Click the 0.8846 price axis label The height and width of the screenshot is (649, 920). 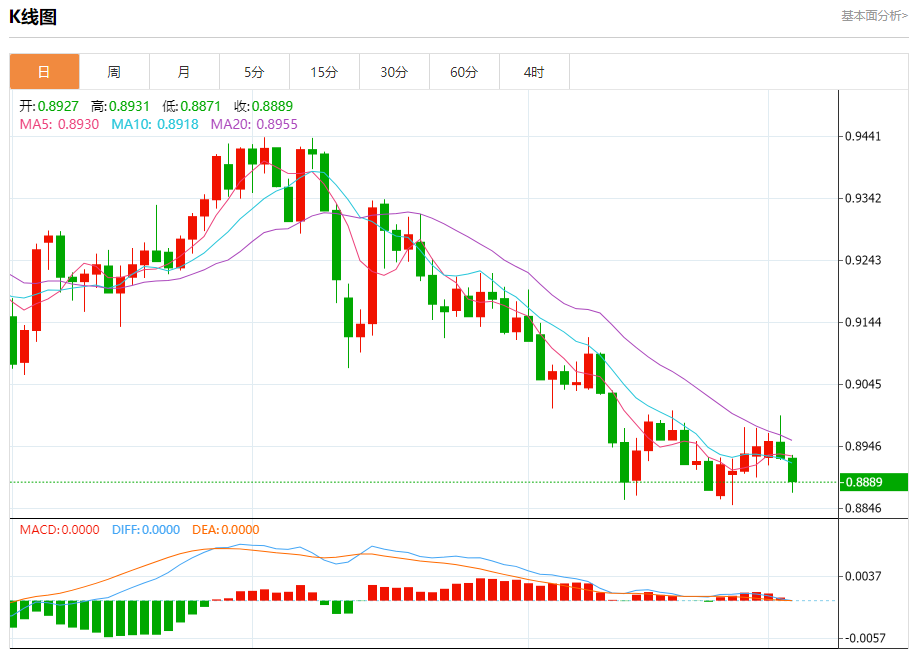click(862, 508)
